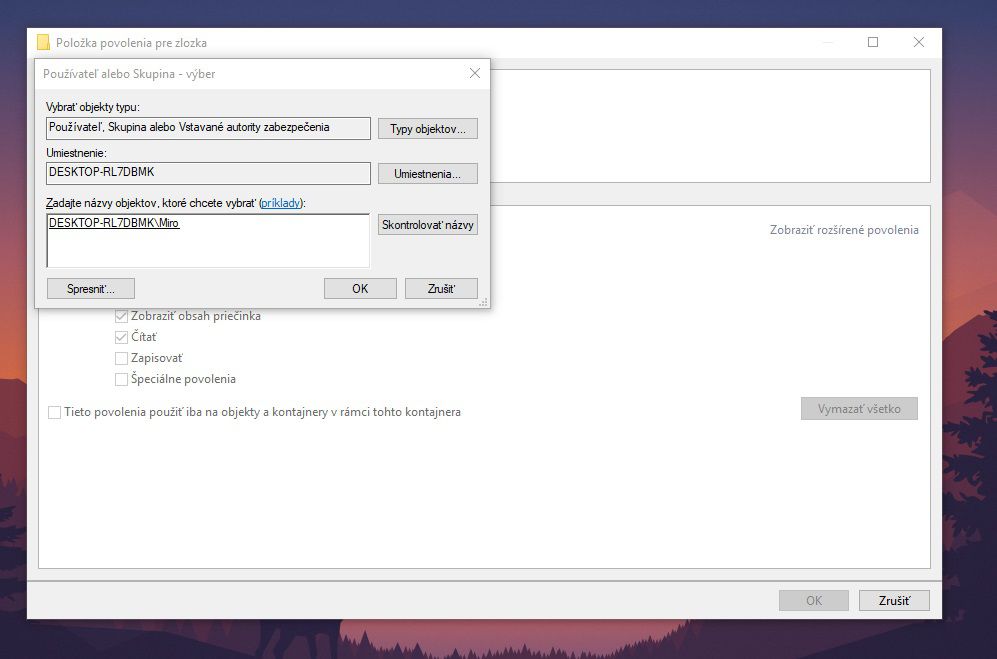Enable the Špeciálne povolenia checkbox
This screenshot has height=659, width=997.
click(121, 379)
